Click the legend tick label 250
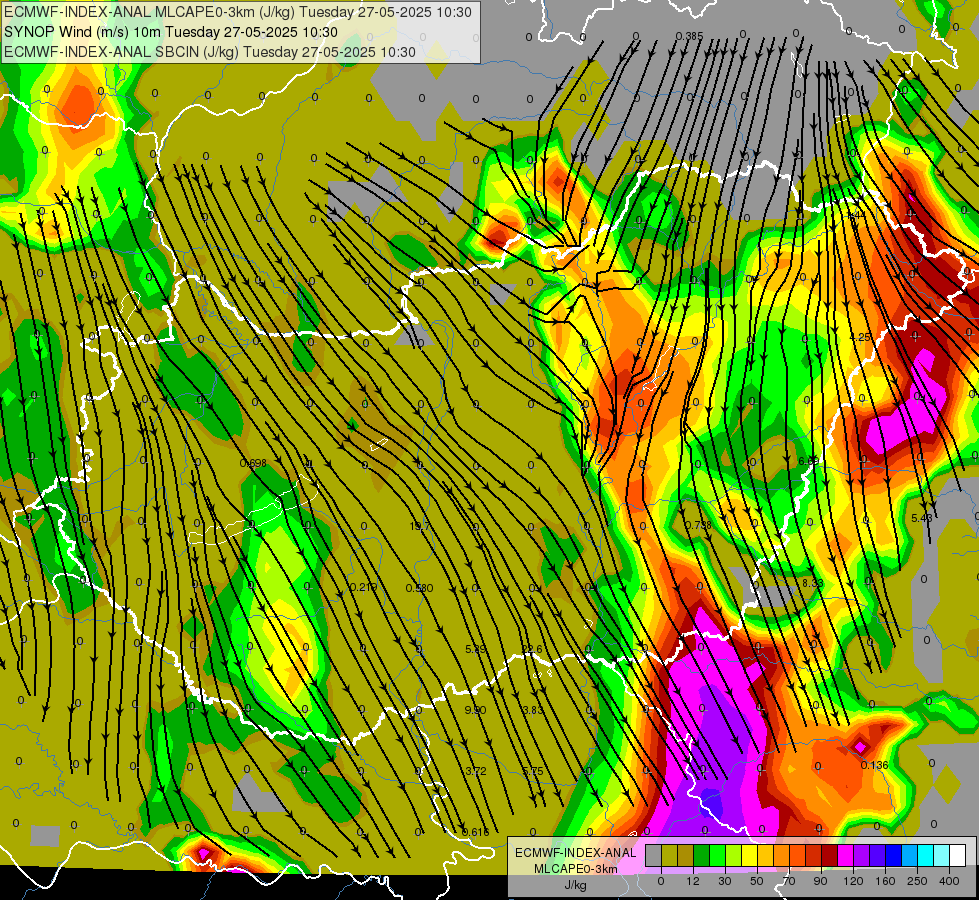 [917, 881]
